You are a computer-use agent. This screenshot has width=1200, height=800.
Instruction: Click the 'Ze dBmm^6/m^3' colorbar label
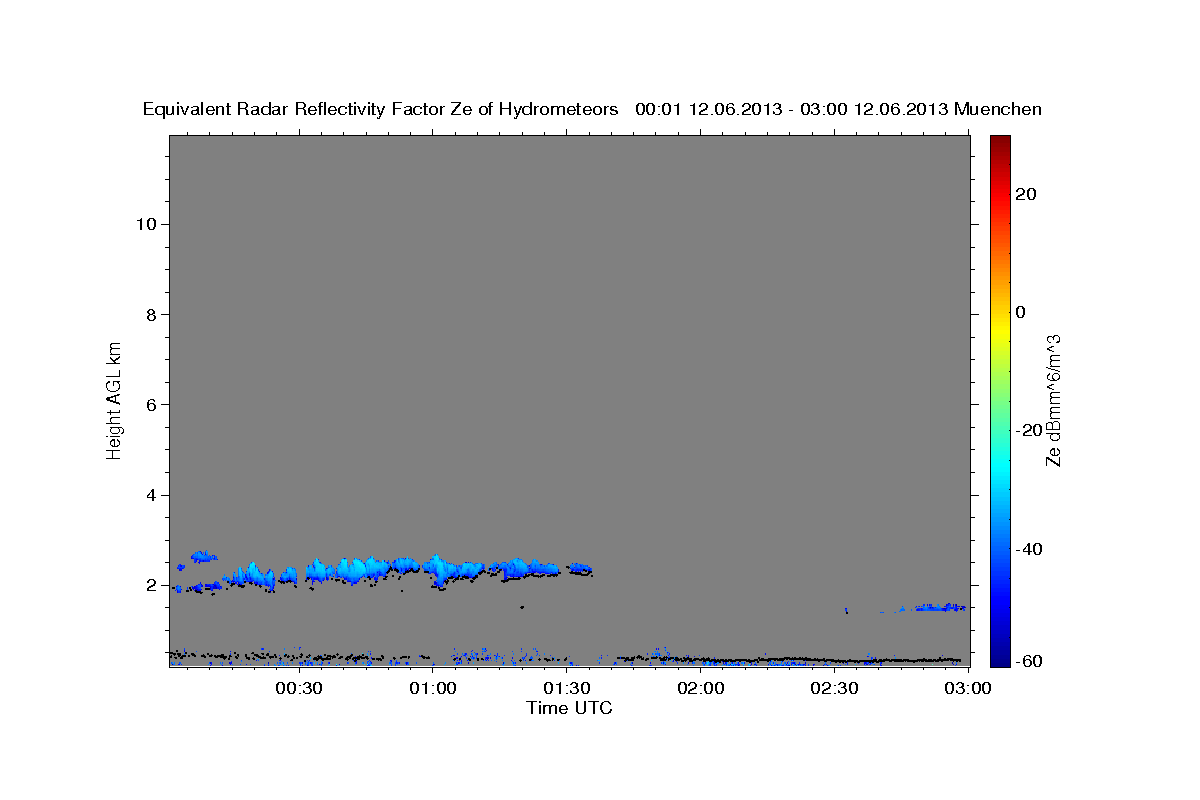[x=1053, y=400]
